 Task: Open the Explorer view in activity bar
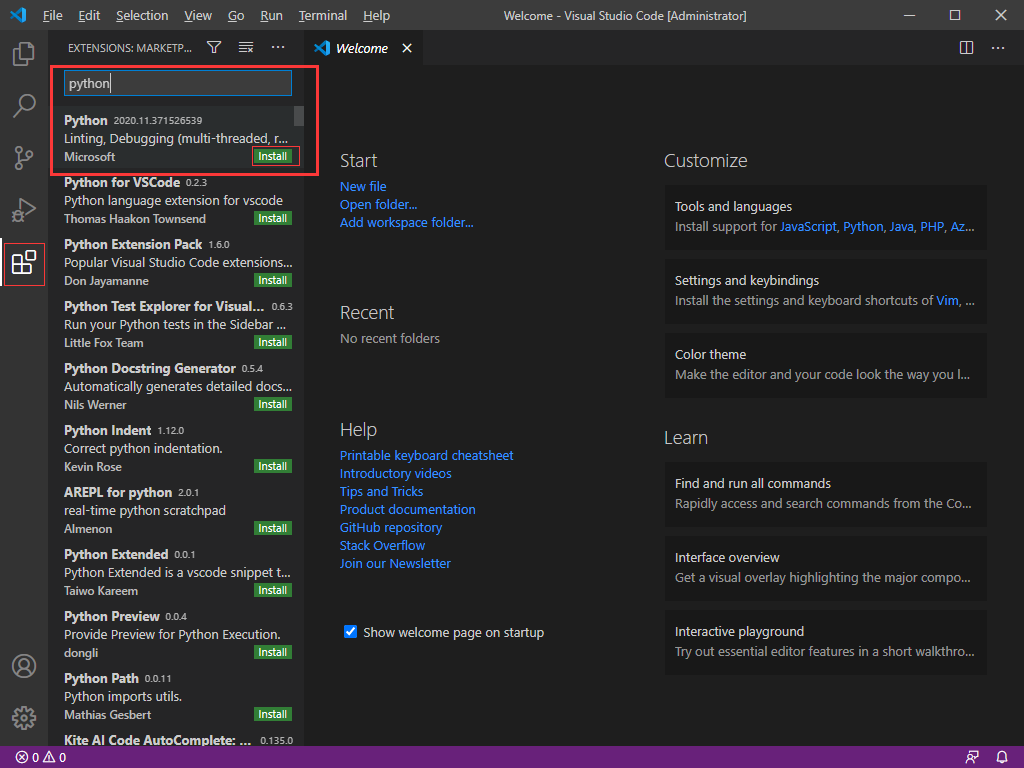pyautogui.click(x=24, y=54)
